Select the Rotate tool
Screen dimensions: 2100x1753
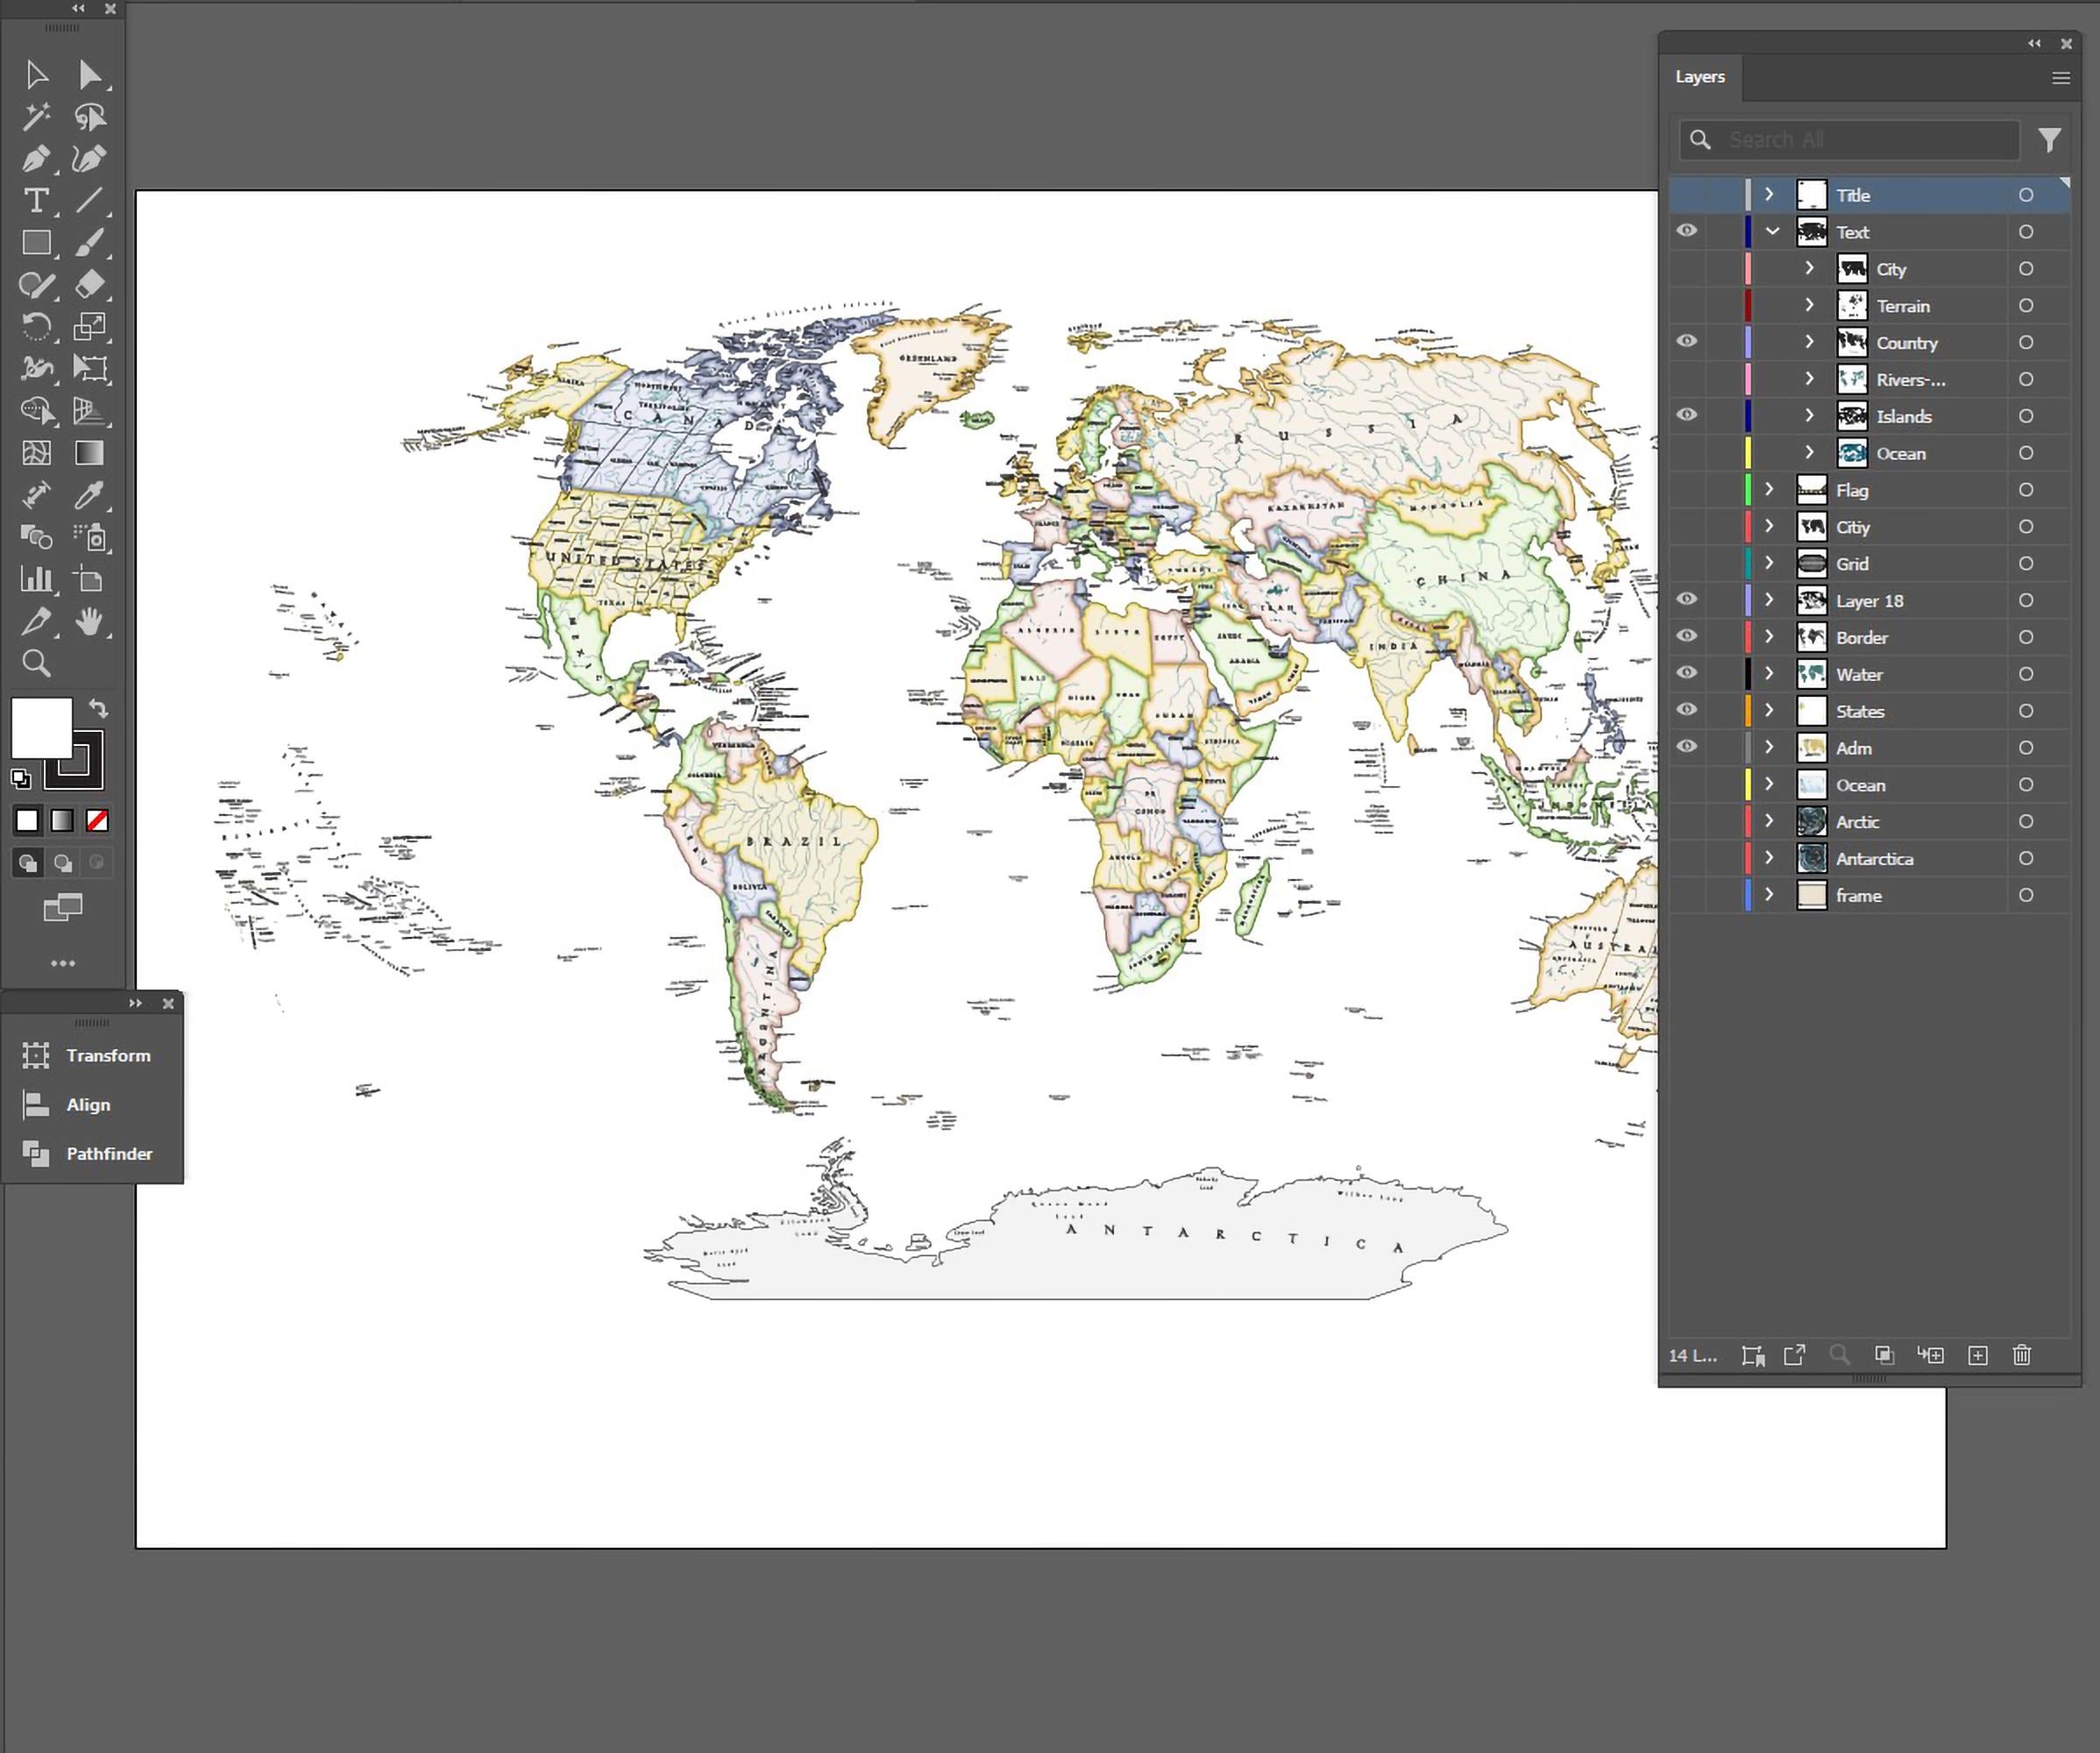37,327
